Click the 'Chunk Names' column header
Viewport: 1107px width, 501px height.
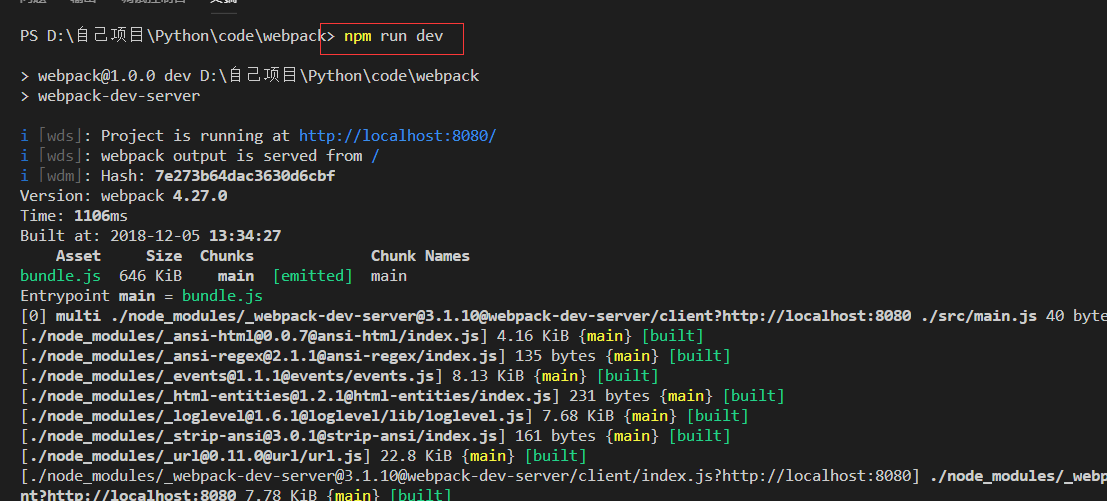coord(420,255)
